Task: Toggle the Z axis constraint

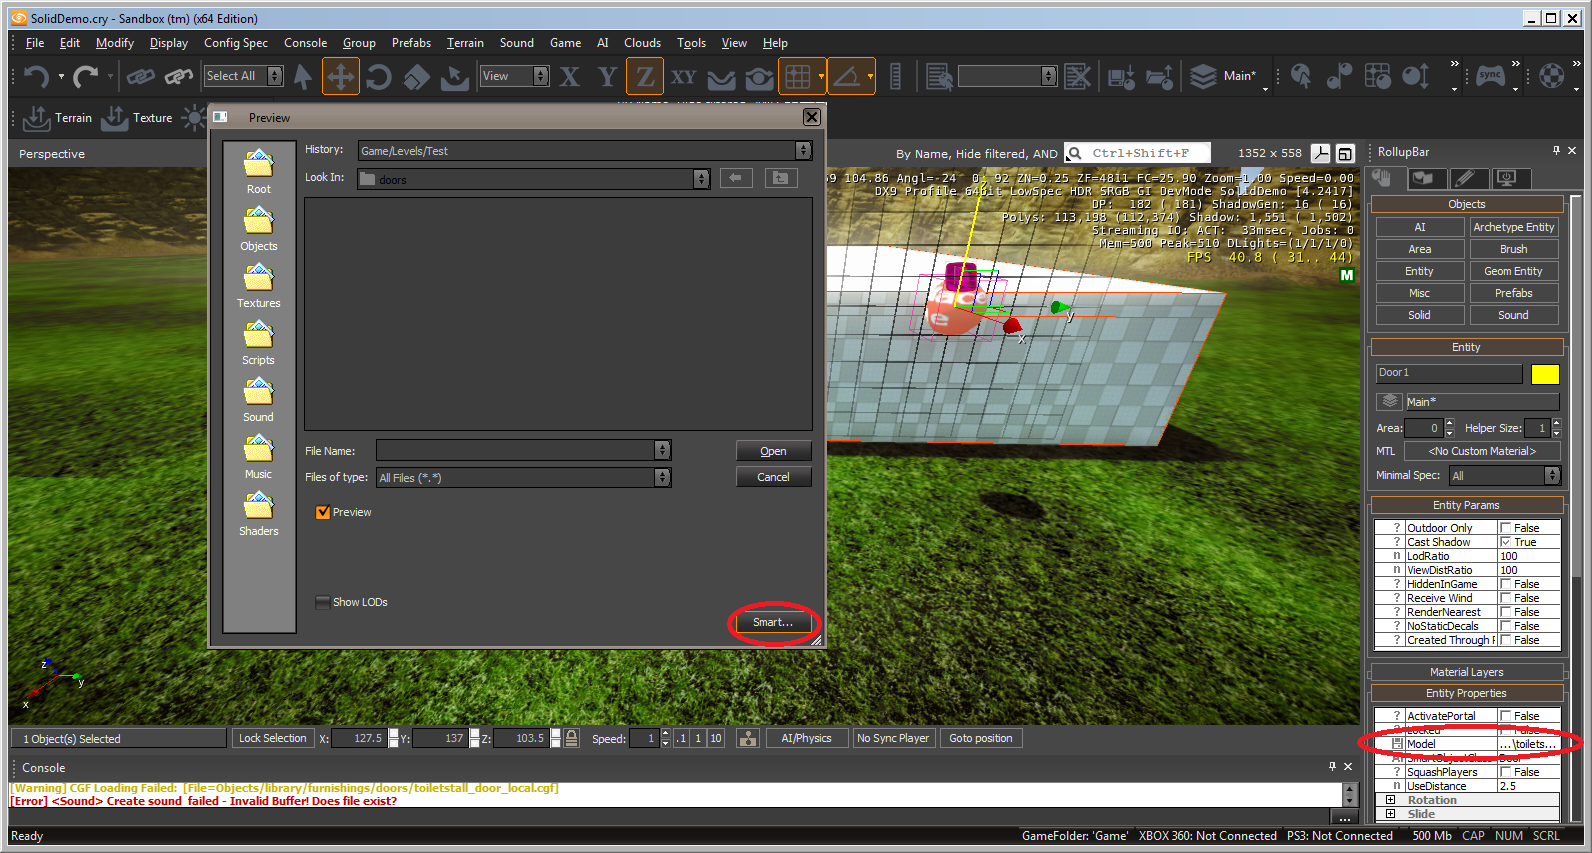Action: pos(645,76)
